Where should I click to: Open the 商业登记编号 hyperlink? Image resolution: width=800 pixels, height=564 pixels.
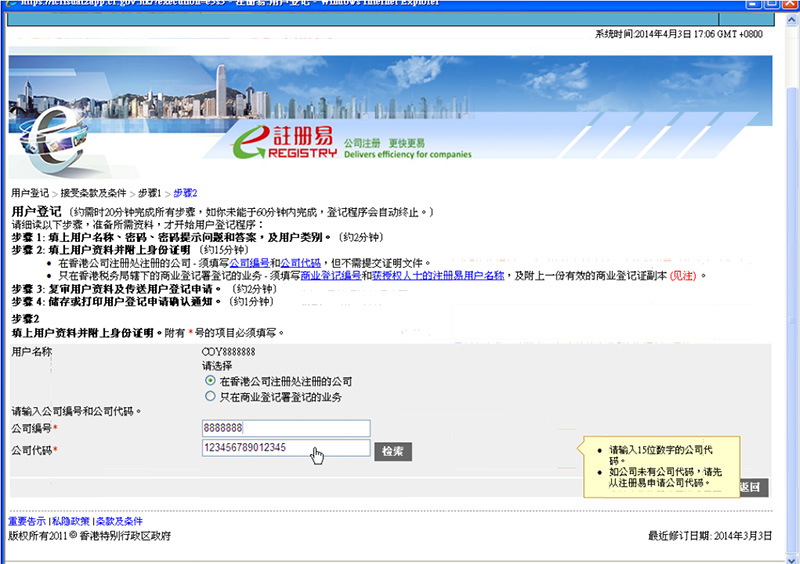click(x=331, y=276)
